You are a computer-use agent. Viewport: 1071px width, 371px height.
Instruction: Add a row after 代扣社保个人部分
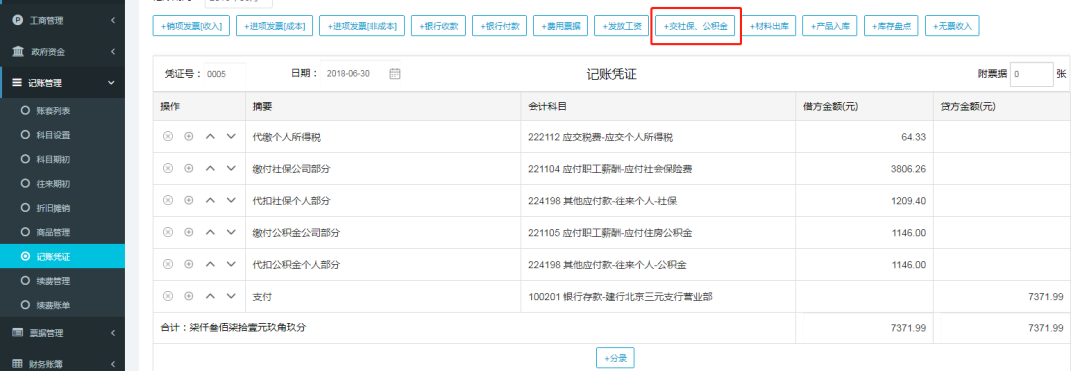[x=189, y=200]
